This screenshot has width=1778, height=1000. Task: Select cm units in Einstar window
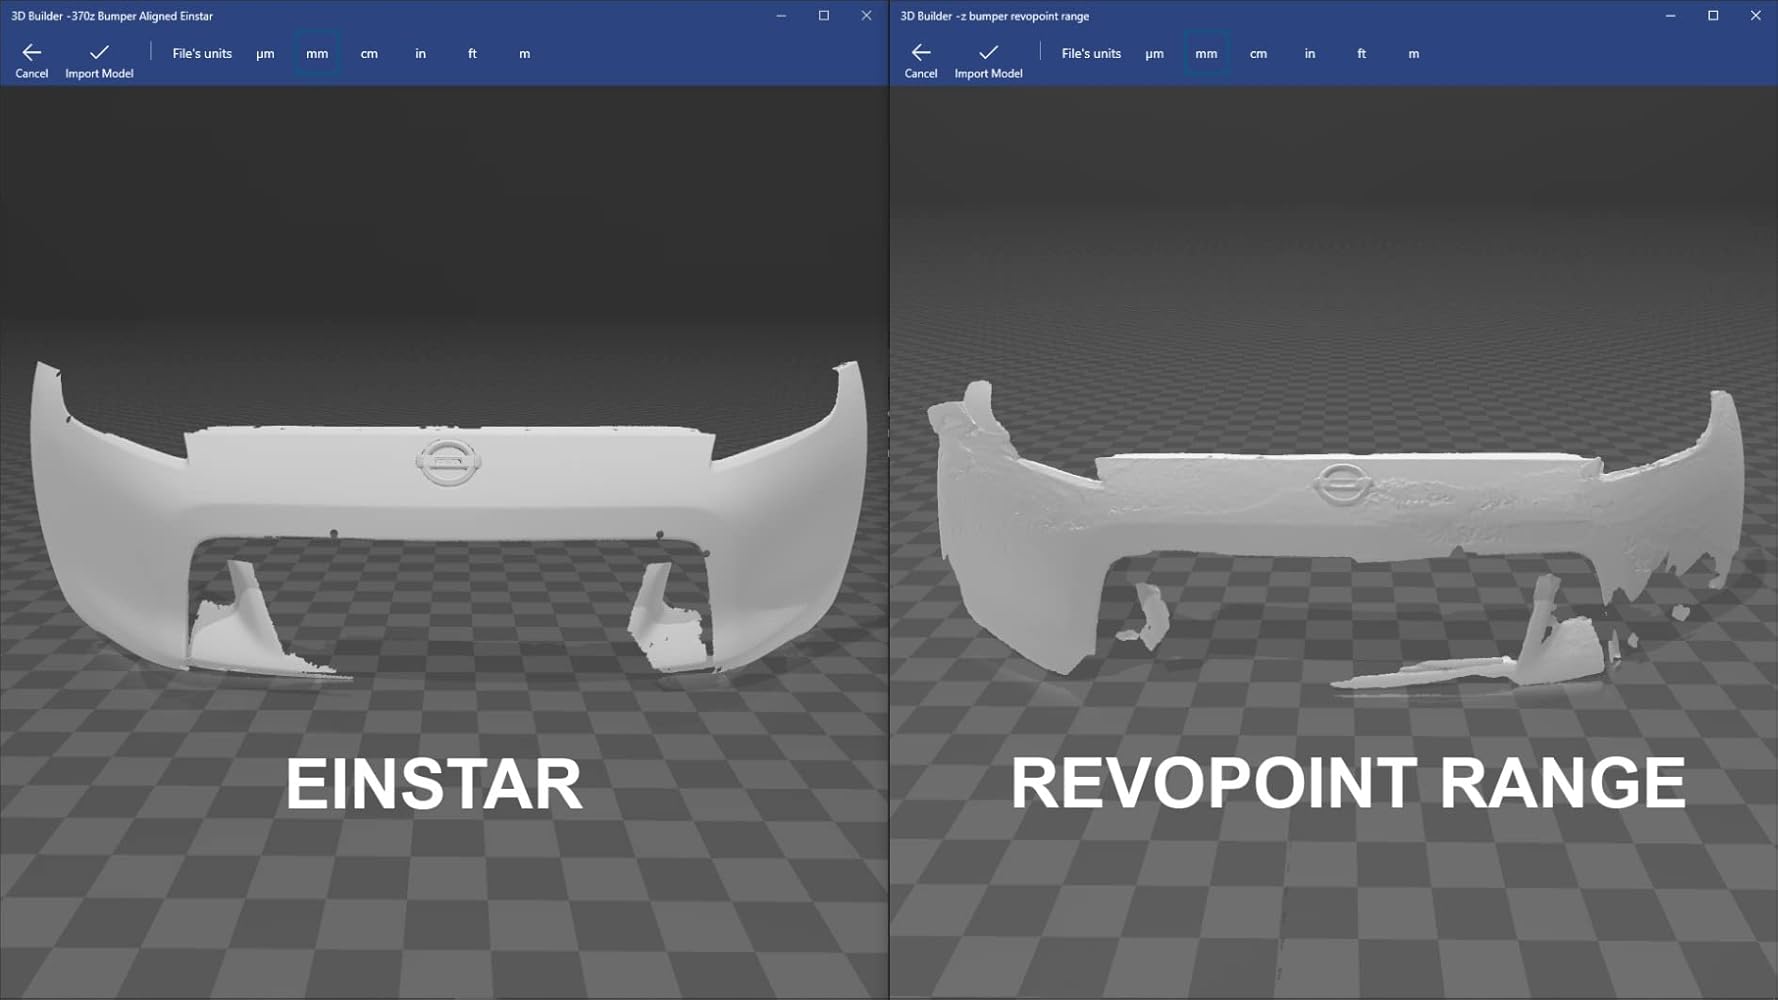pyautogui.click(x=369, y=54)
